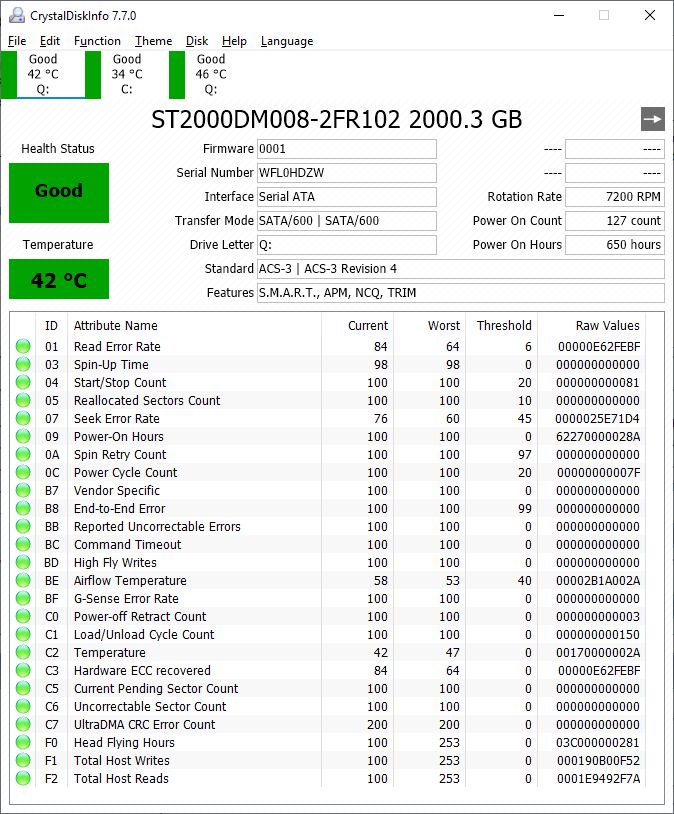Open the Disk menu
Image resolution: width=674 pixels, height=814 pixels.
click(x=197, y=41)
